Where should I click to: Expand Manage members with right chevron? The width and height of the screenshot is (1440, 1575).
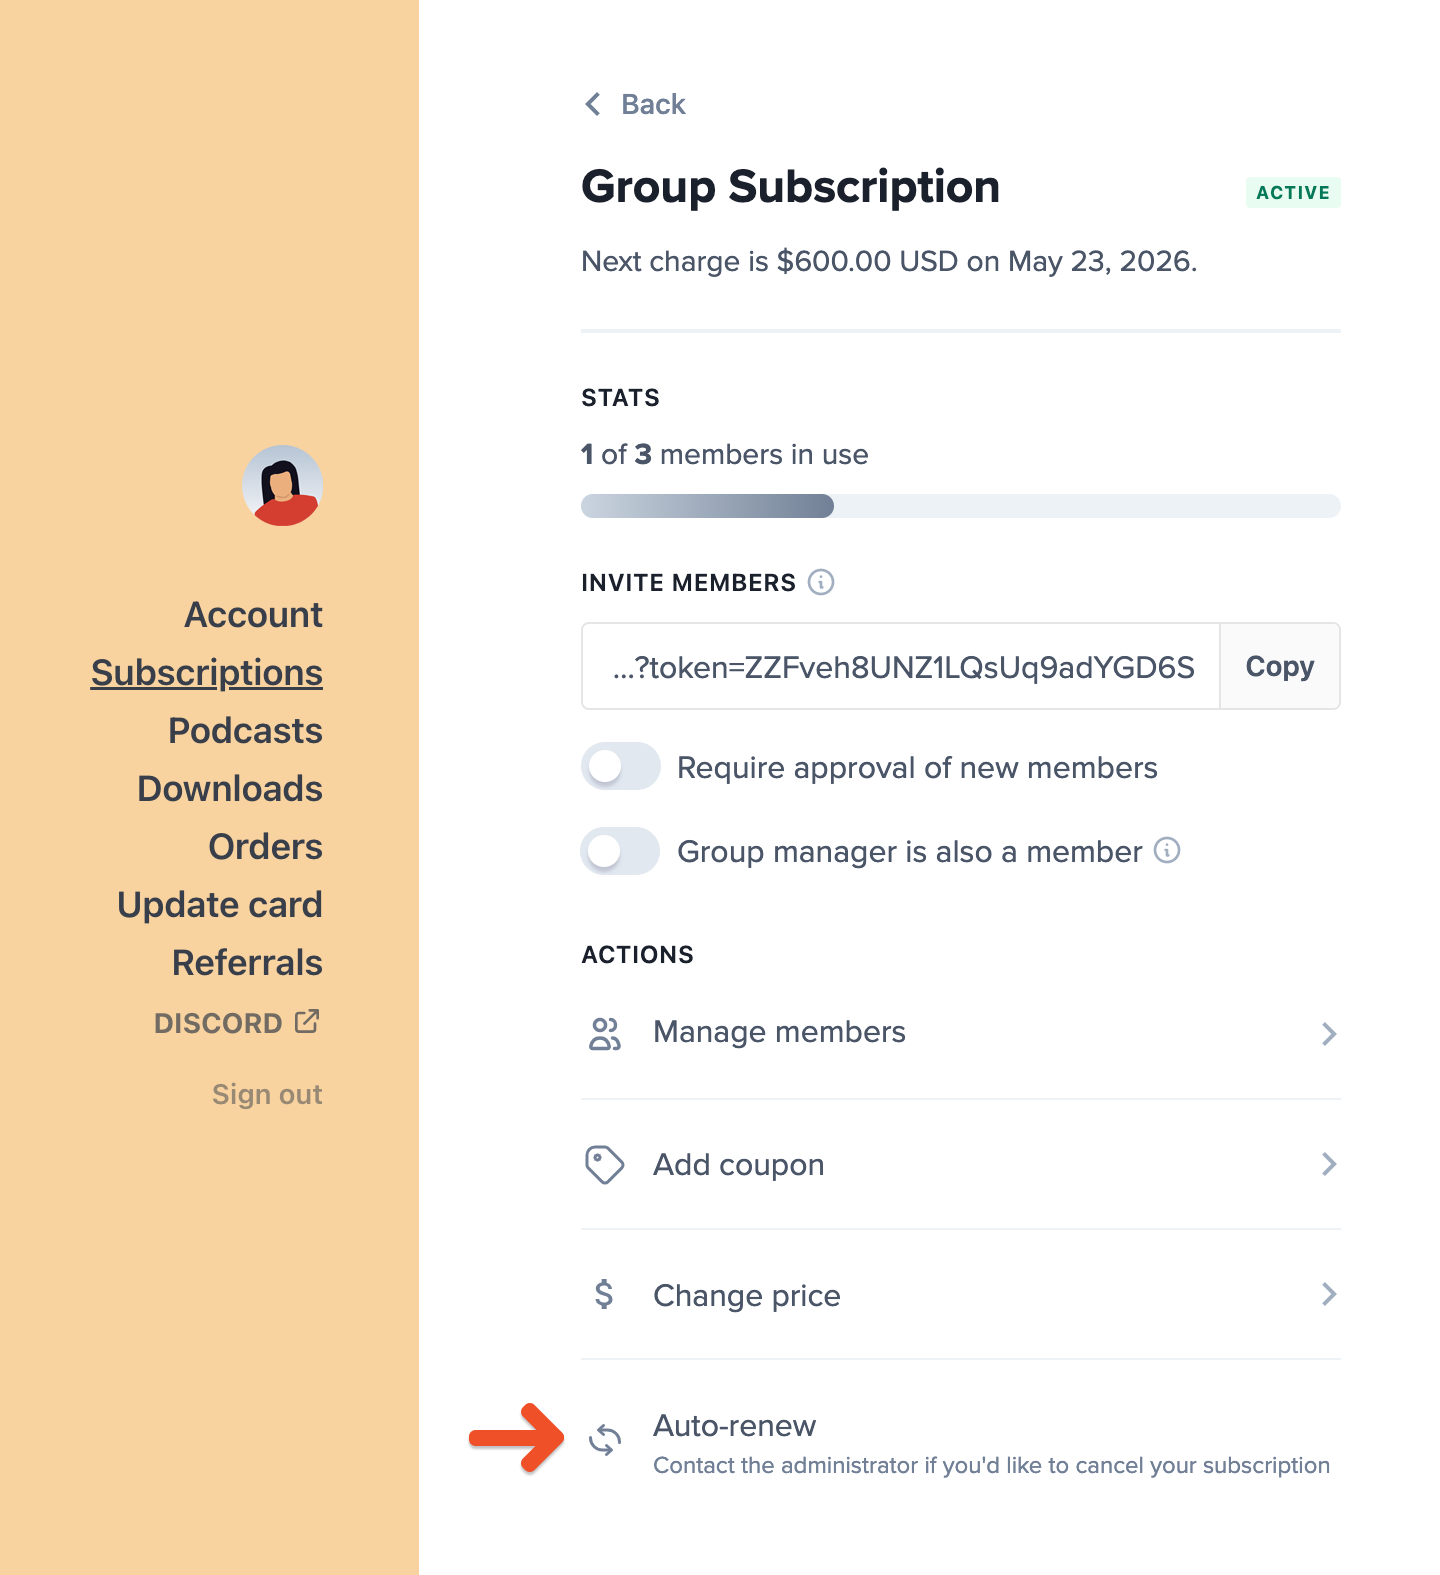pos(1328,1033)
